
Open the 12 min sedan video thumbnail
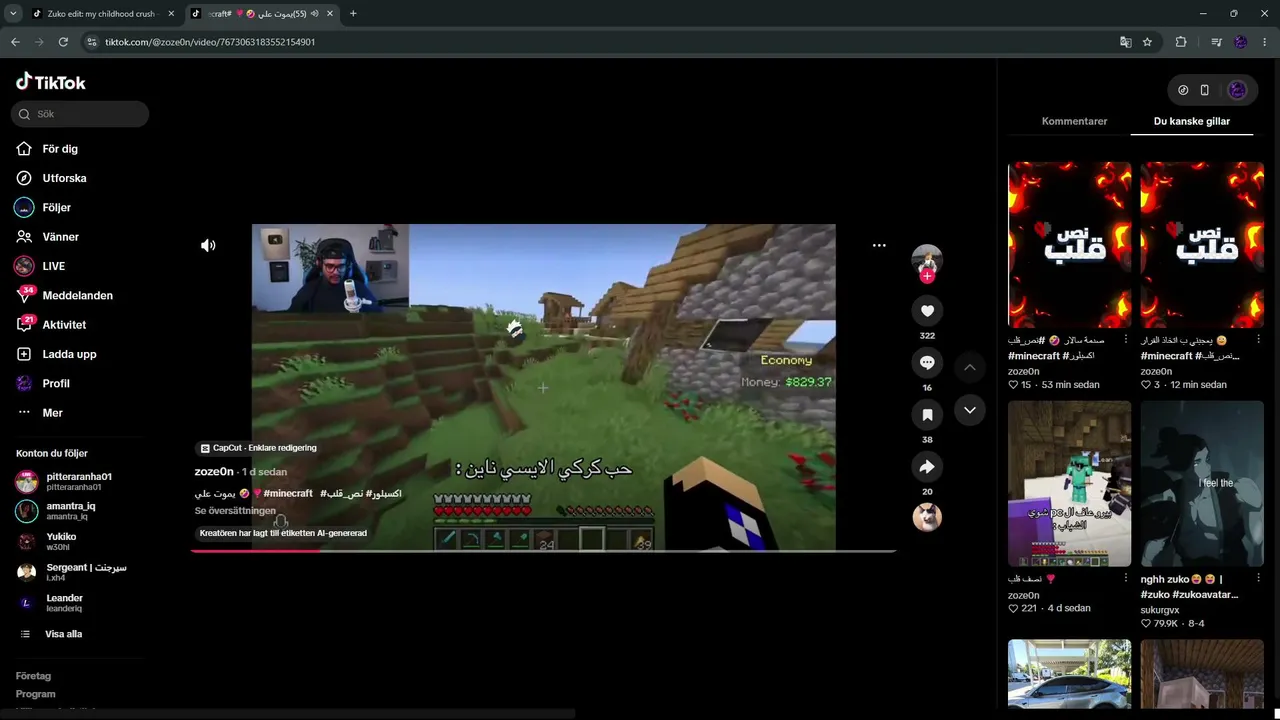tap(1202, 245)
